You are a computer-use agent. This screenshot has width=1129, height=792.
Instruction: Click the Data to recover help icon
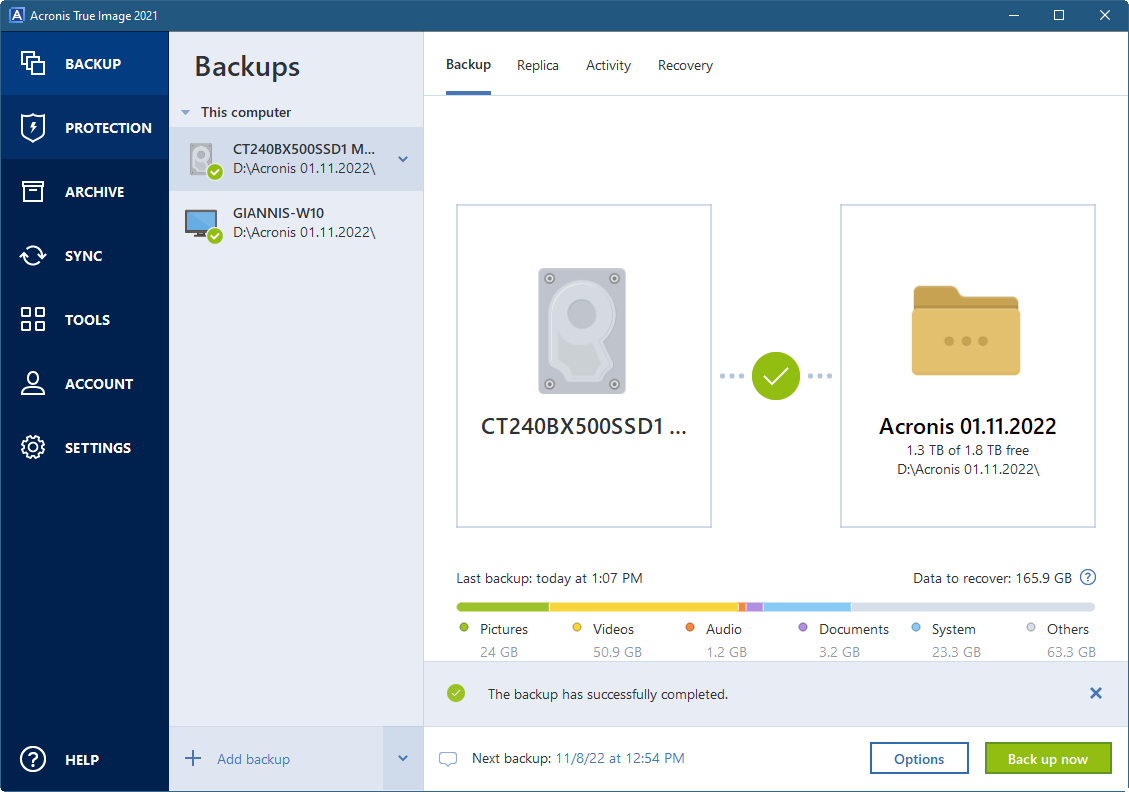point(1089,577)
